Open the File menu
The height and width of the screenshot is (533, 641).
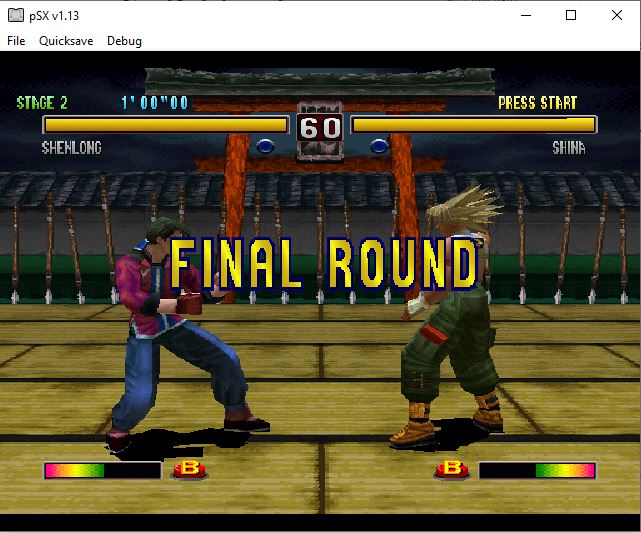[16, 41]
